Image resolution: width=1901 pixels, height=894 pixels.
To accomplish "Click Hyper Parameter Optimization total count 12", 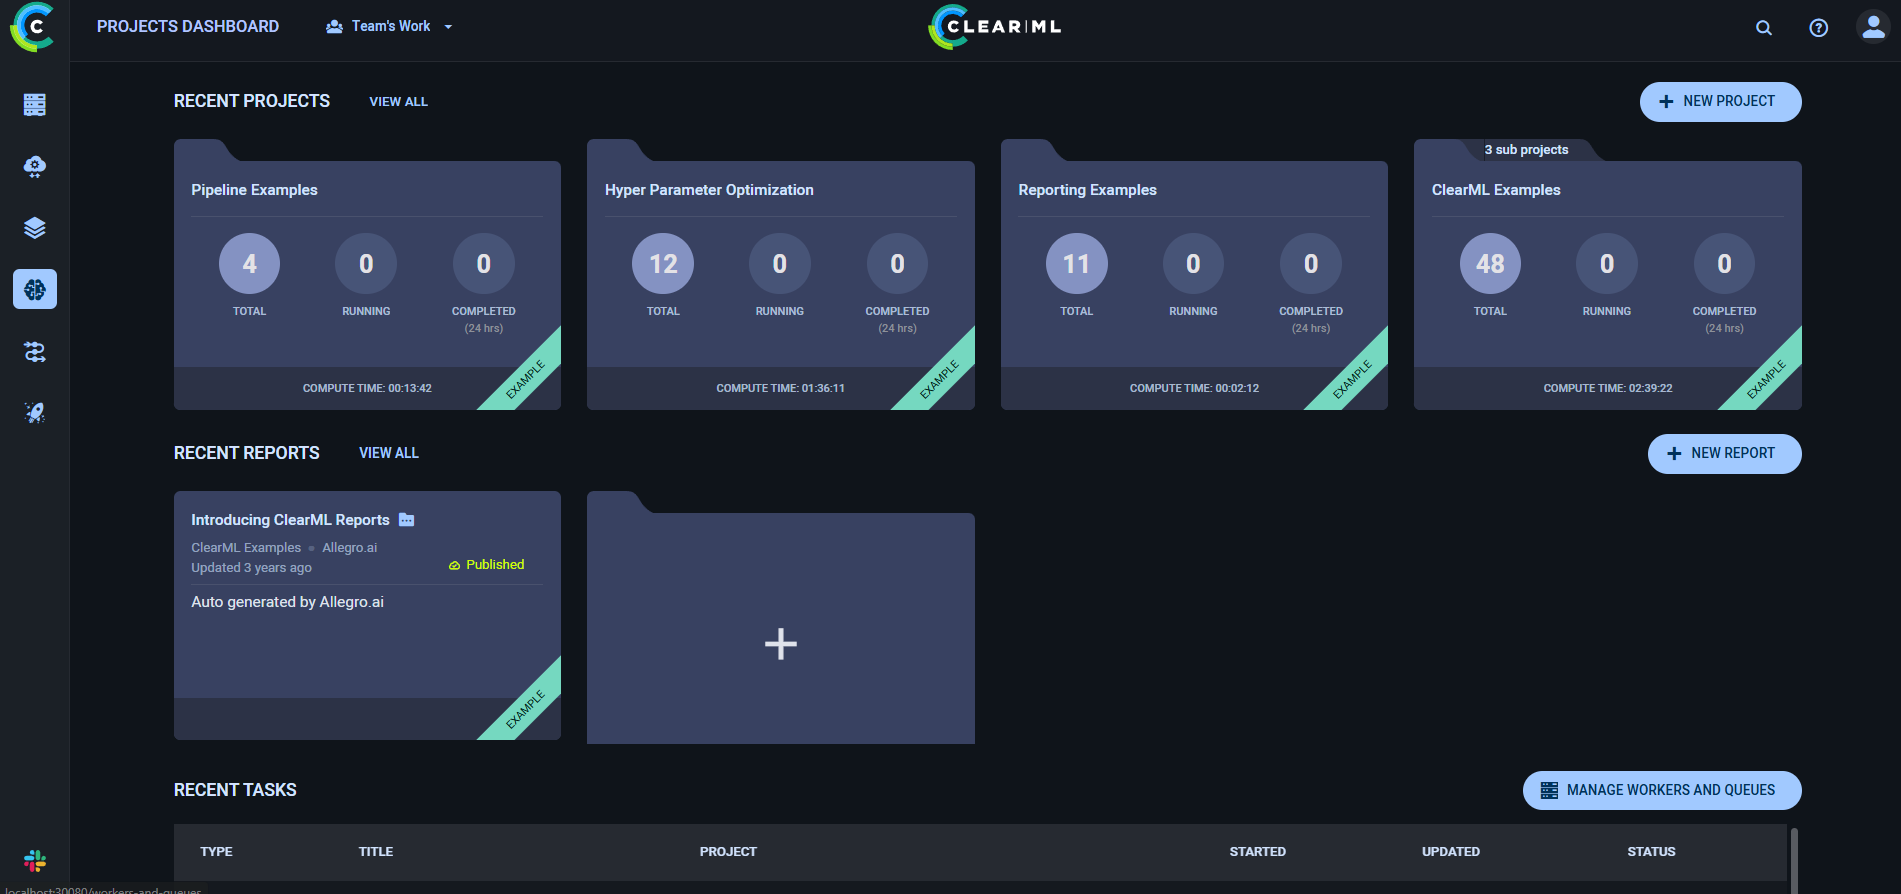I will tap(663, 264).
